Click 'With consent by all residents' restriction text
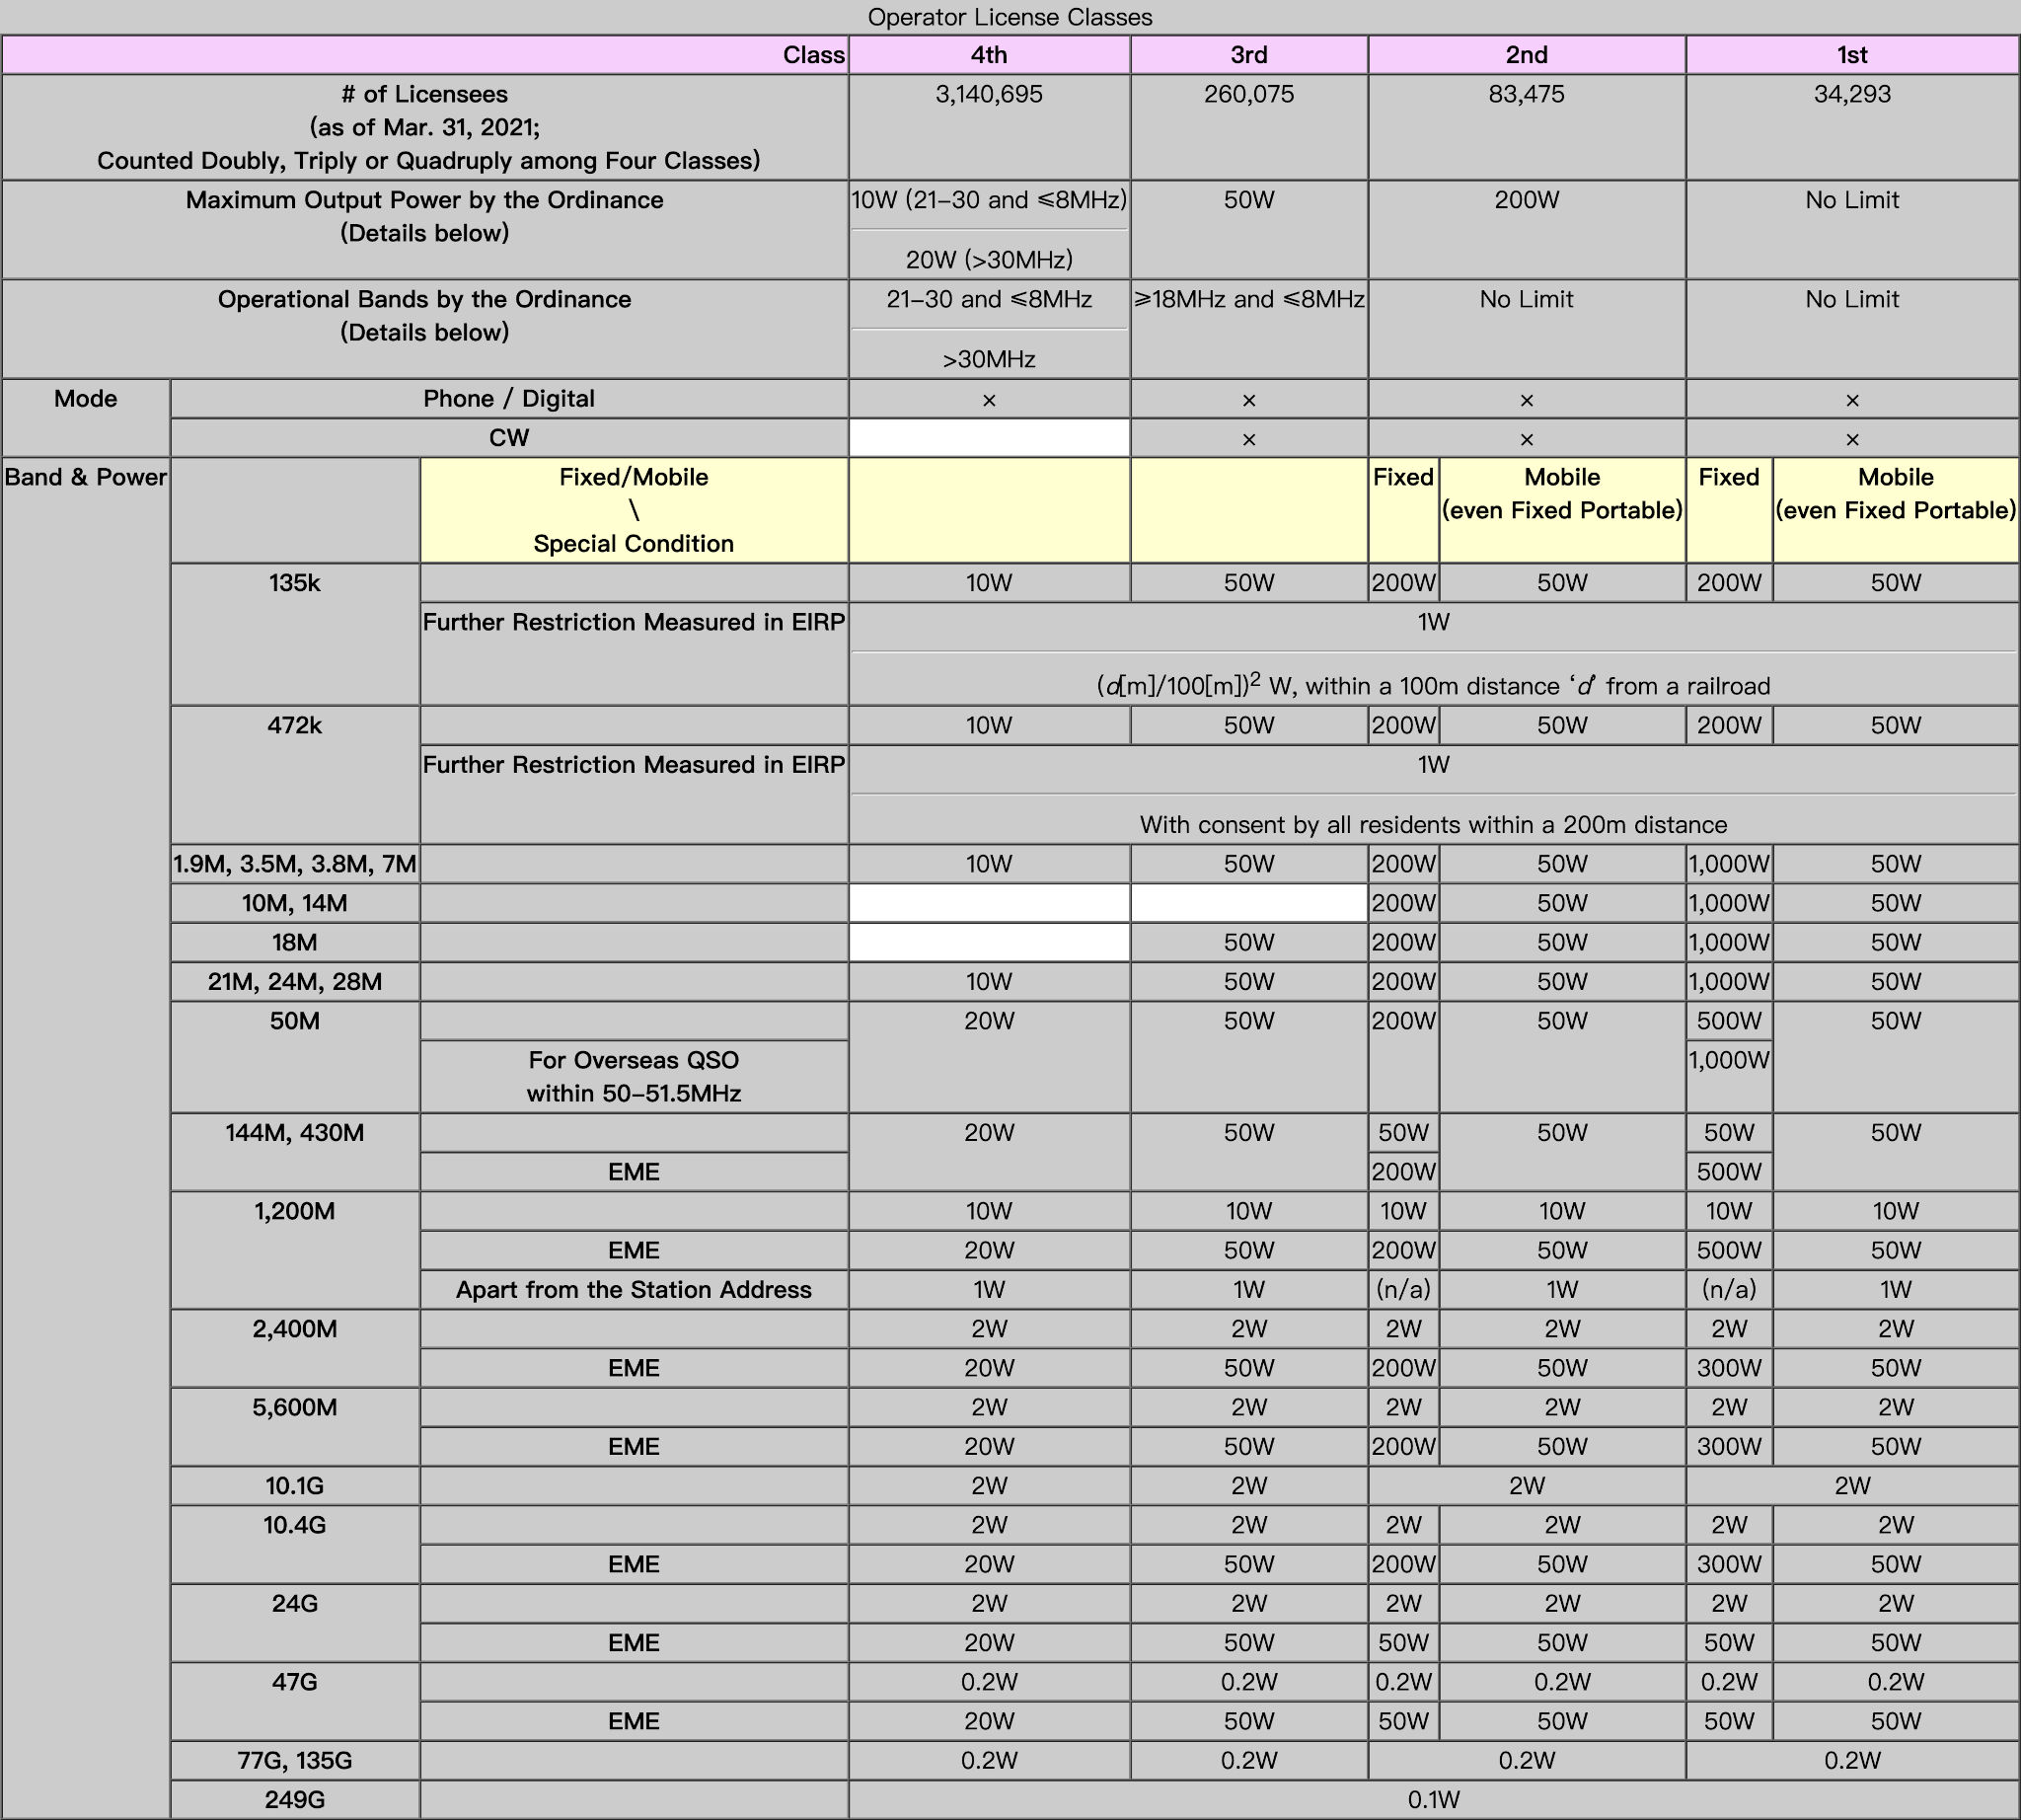The width and height of the screenshot is (2021, 1820). tap(1433, 825)
